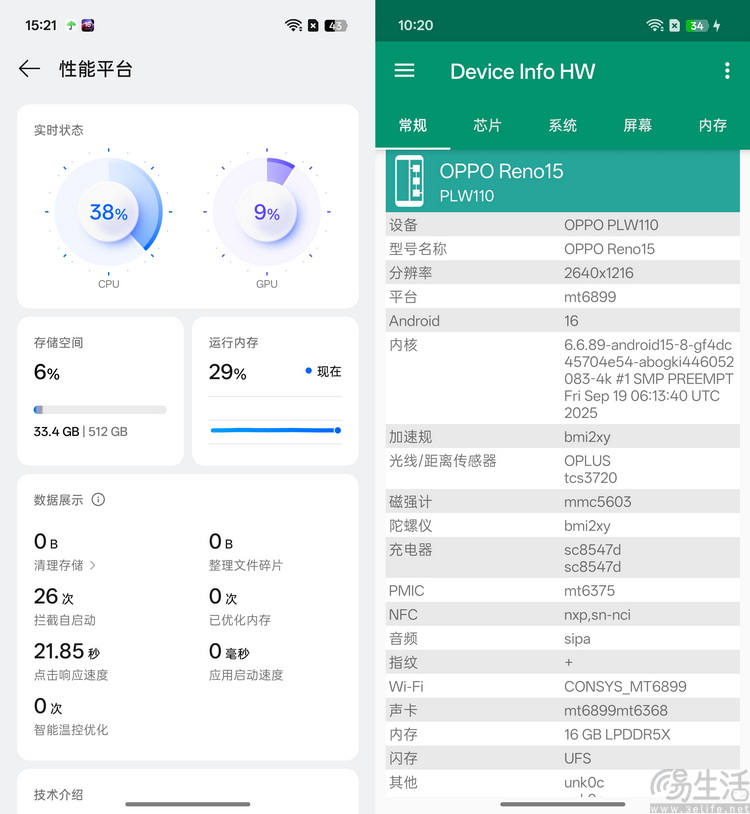Tap the Wi-Fi value CONSYS_MT6899
The width and height of the screenshot is (750, 814).
coord(625,686)
